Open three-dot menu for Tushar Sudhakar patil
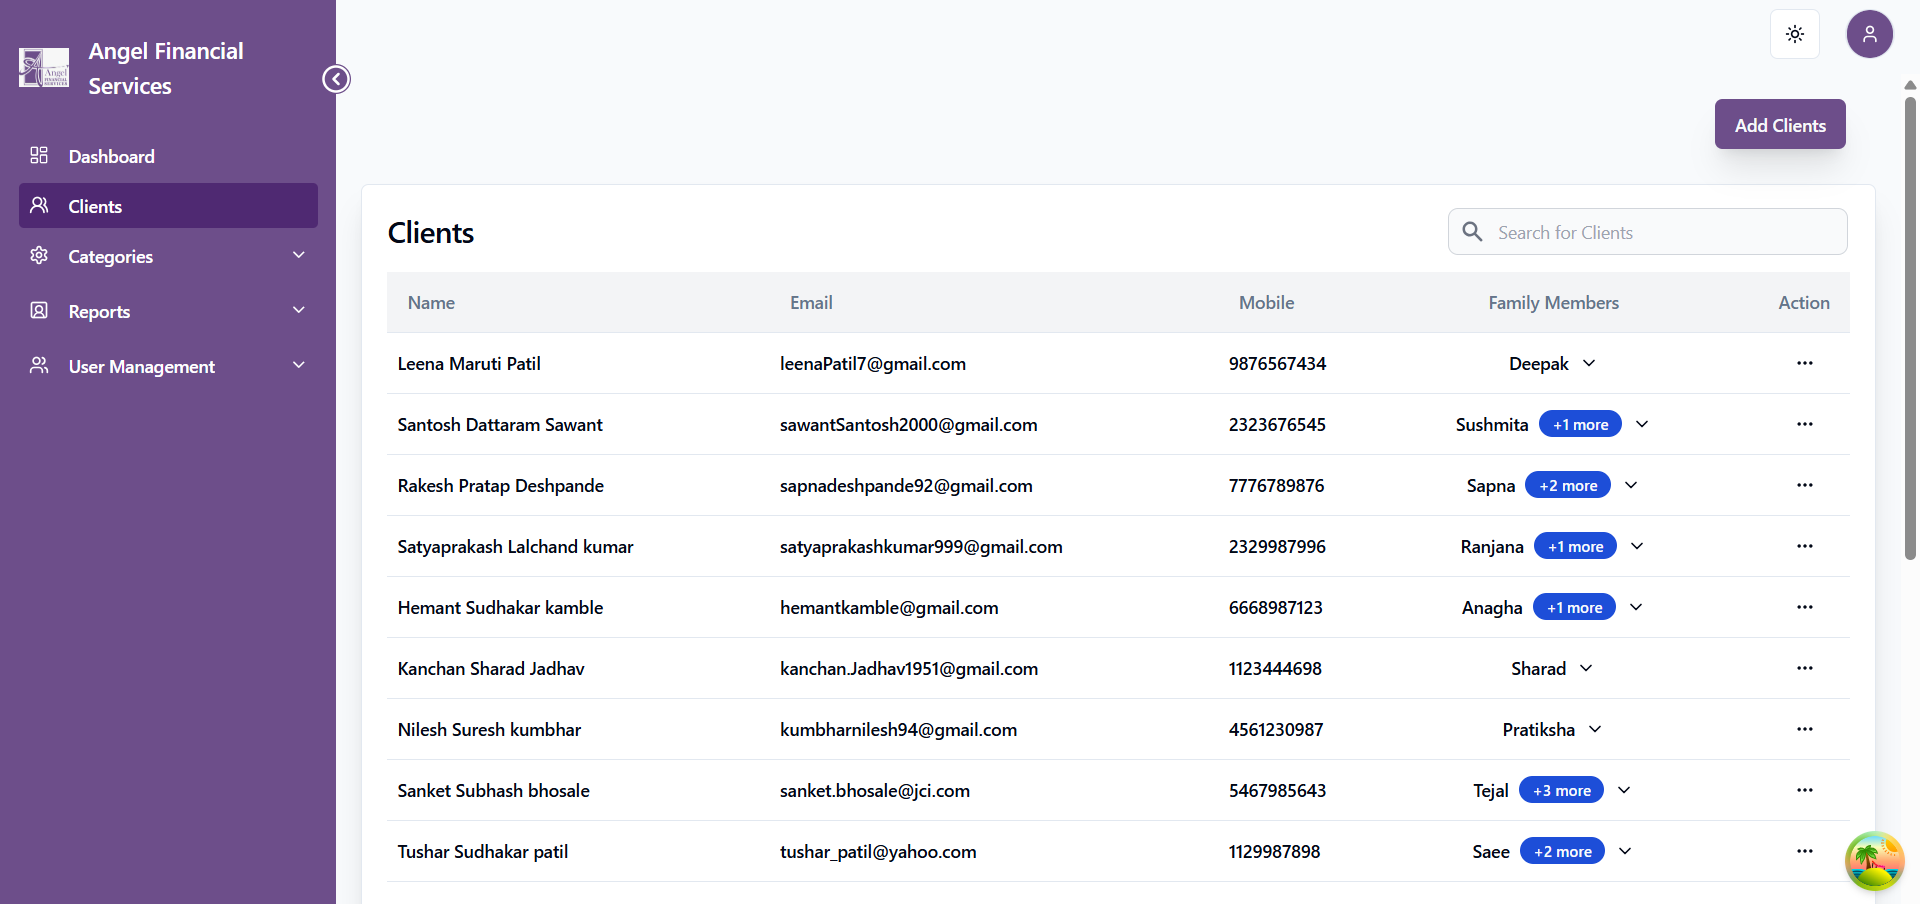Image resolution: width=1920 pixels, height=904 pixels. click(x=1804, y=851)
